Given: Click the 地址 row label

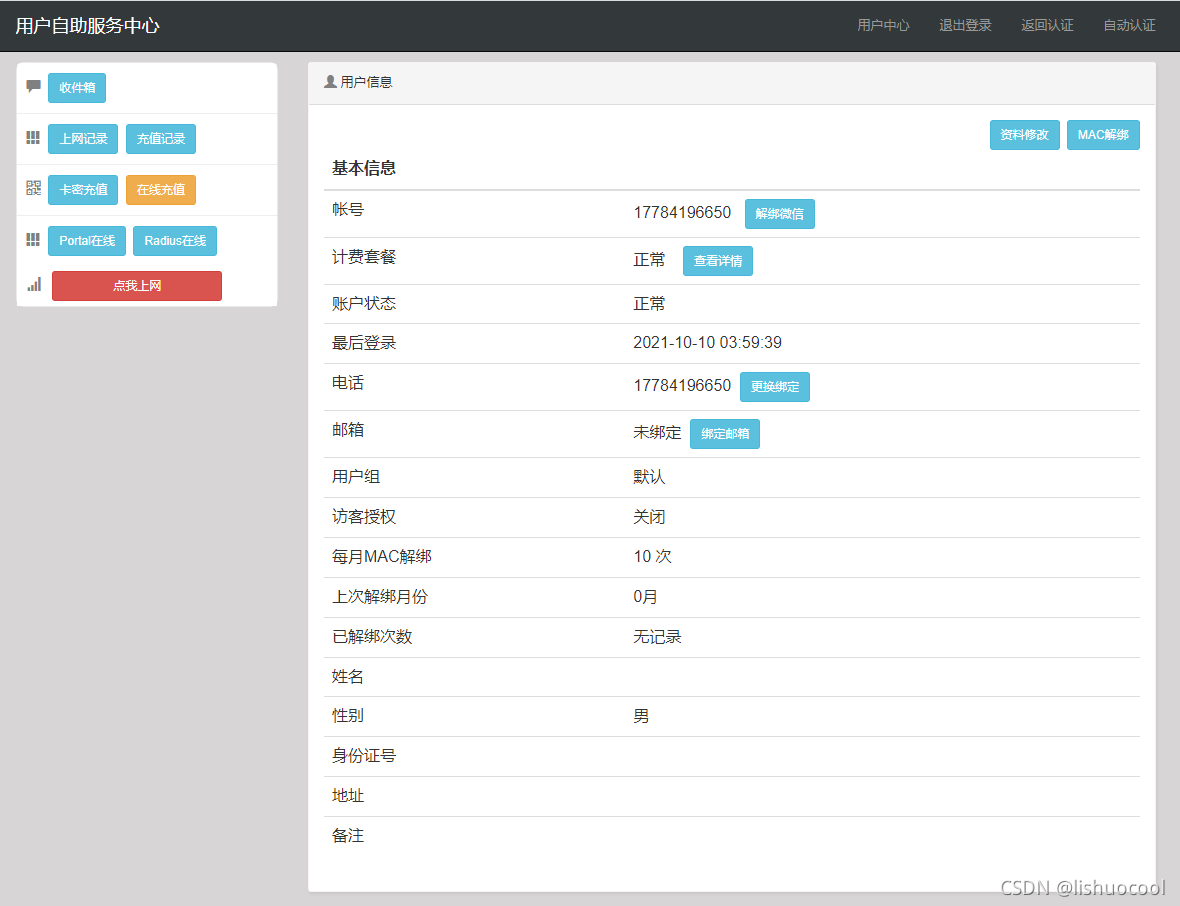Looking at the screenshot, I should [348, 795].
